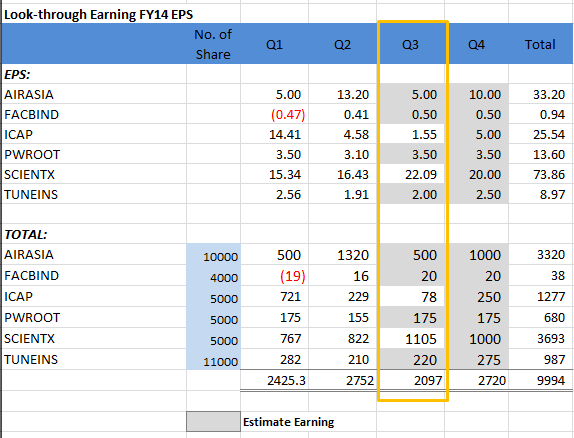574x438 pixels.
Task: Select SCIENTX Q2 earnings 822
Action: (358, 338)
